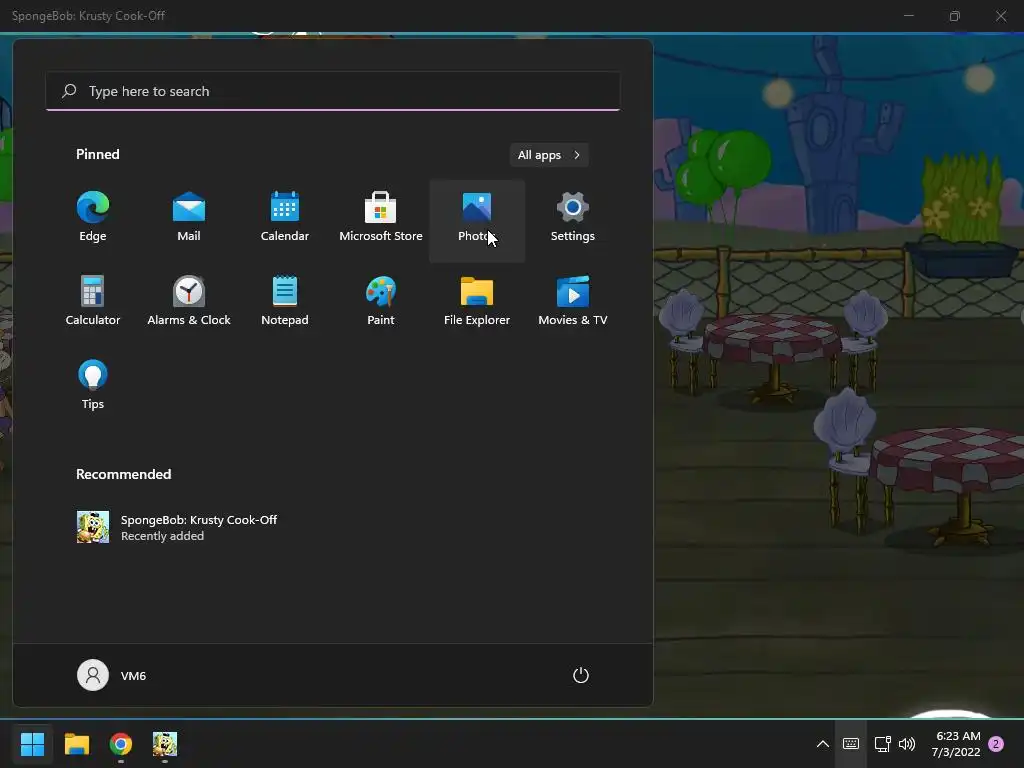Image resolution: width=1024 pixels, height=768 pixels.
Task: Open Microsoft Store from pinned apps
Action: pos(381,218)
